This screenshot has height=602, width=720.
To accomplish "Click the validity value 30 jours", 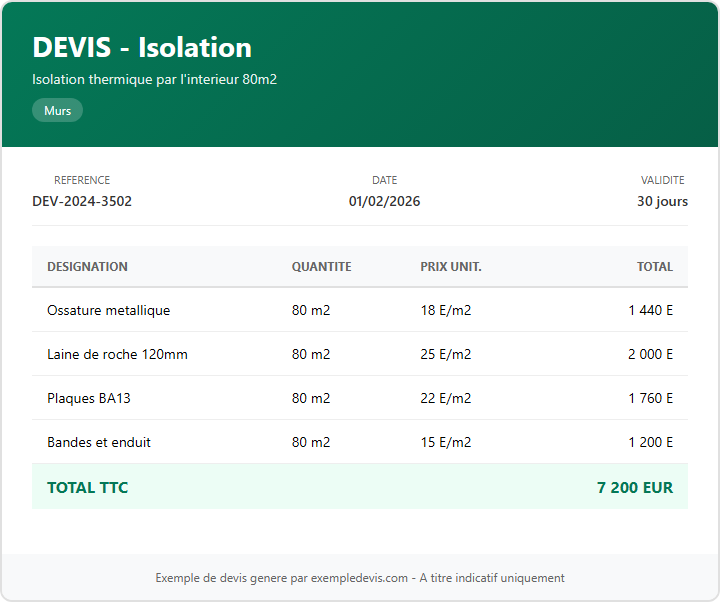I will (x=662, y=201).
